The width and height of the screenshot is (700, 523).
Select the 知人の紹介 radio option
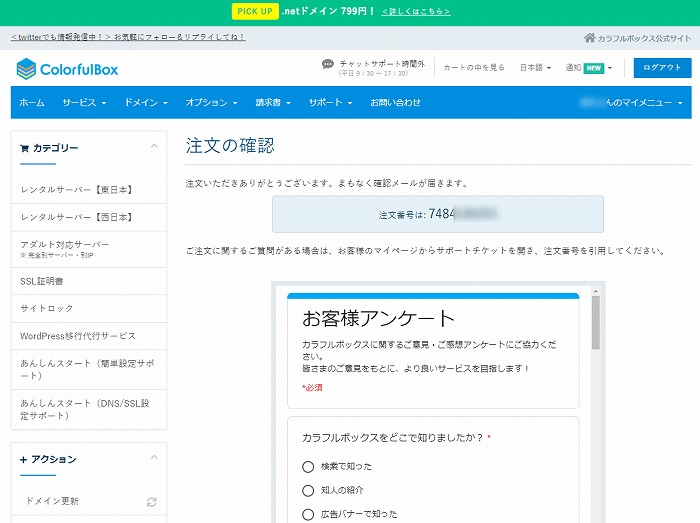(x=308, y=490)
